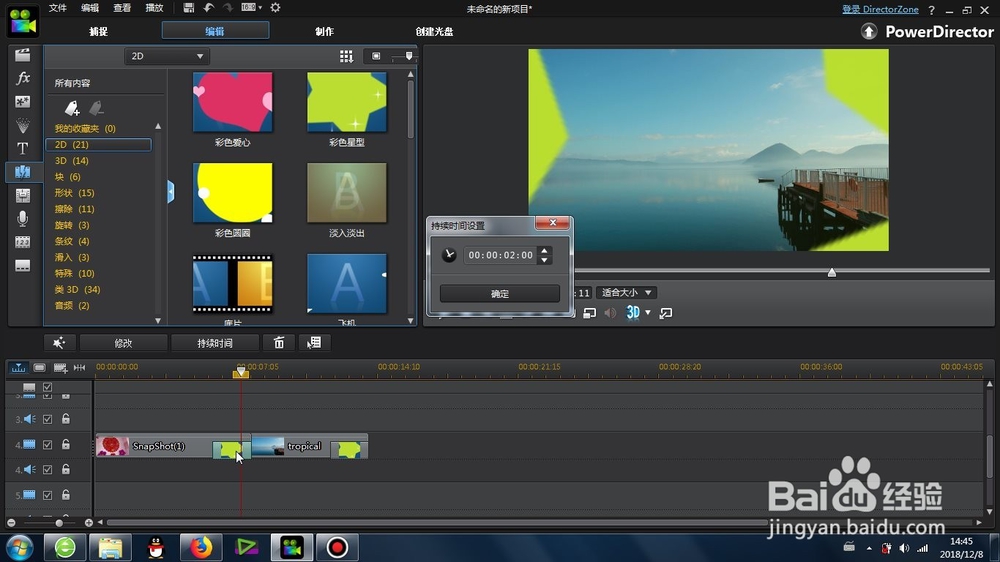Switch to timeline view icon
Image resolution: width=1000 pixels, height=562 pixels.
[x=18, y=367]
